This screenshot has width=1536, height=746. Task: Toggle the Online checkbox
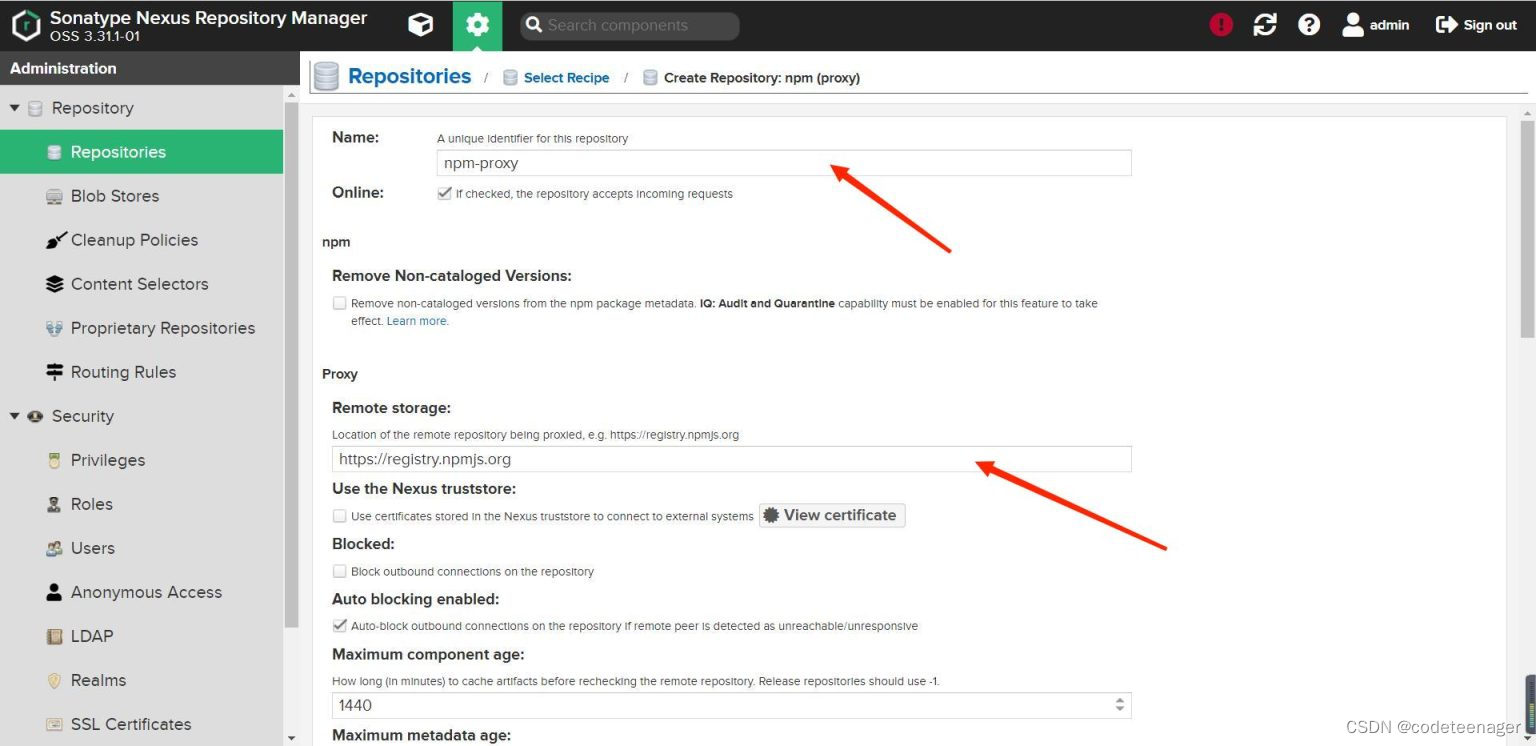(x=444, y=193)
